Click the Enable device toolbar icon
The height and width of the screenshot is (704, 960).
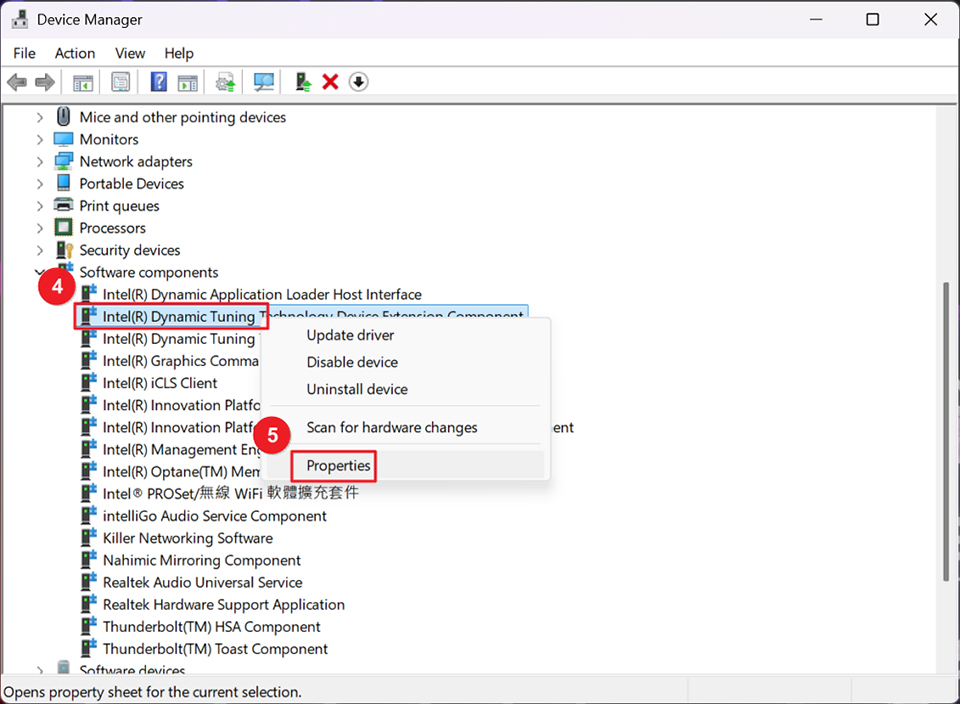coord(303,82)
